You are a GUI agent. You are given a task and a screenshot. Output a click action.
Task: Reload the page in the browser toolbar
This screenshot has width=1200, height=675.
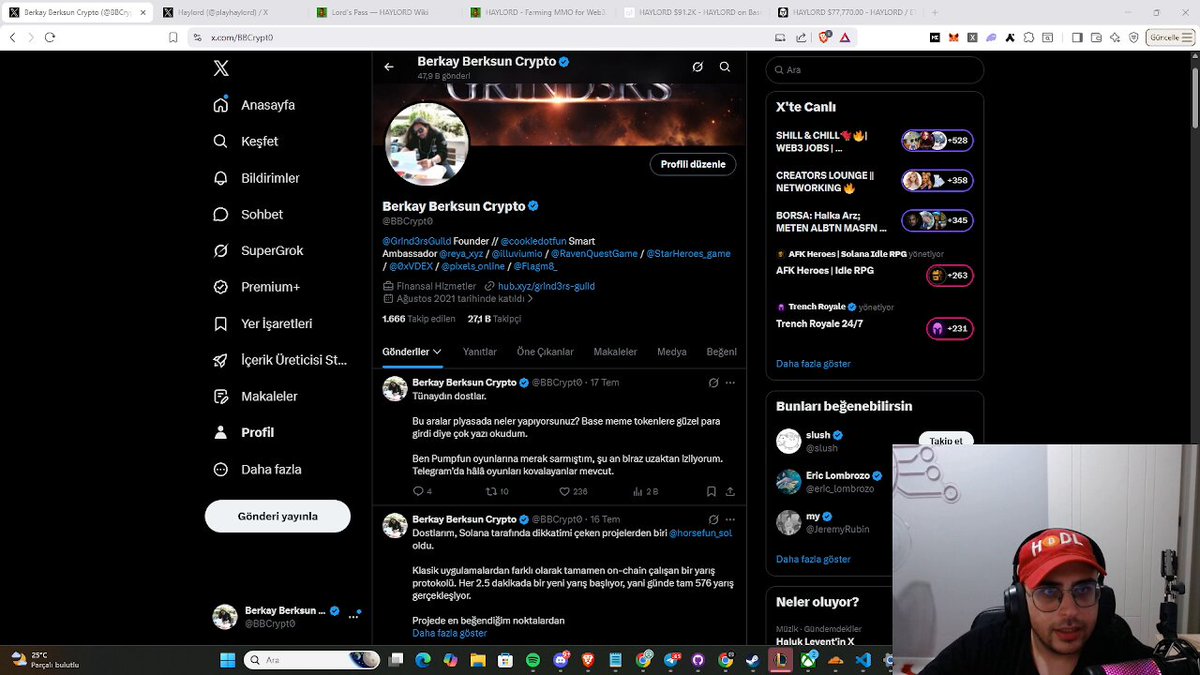49,37
